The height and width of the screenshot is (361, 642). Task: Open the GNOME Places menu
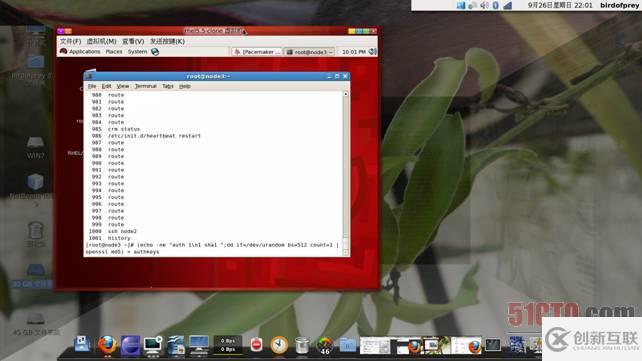[x=114, y=52]
